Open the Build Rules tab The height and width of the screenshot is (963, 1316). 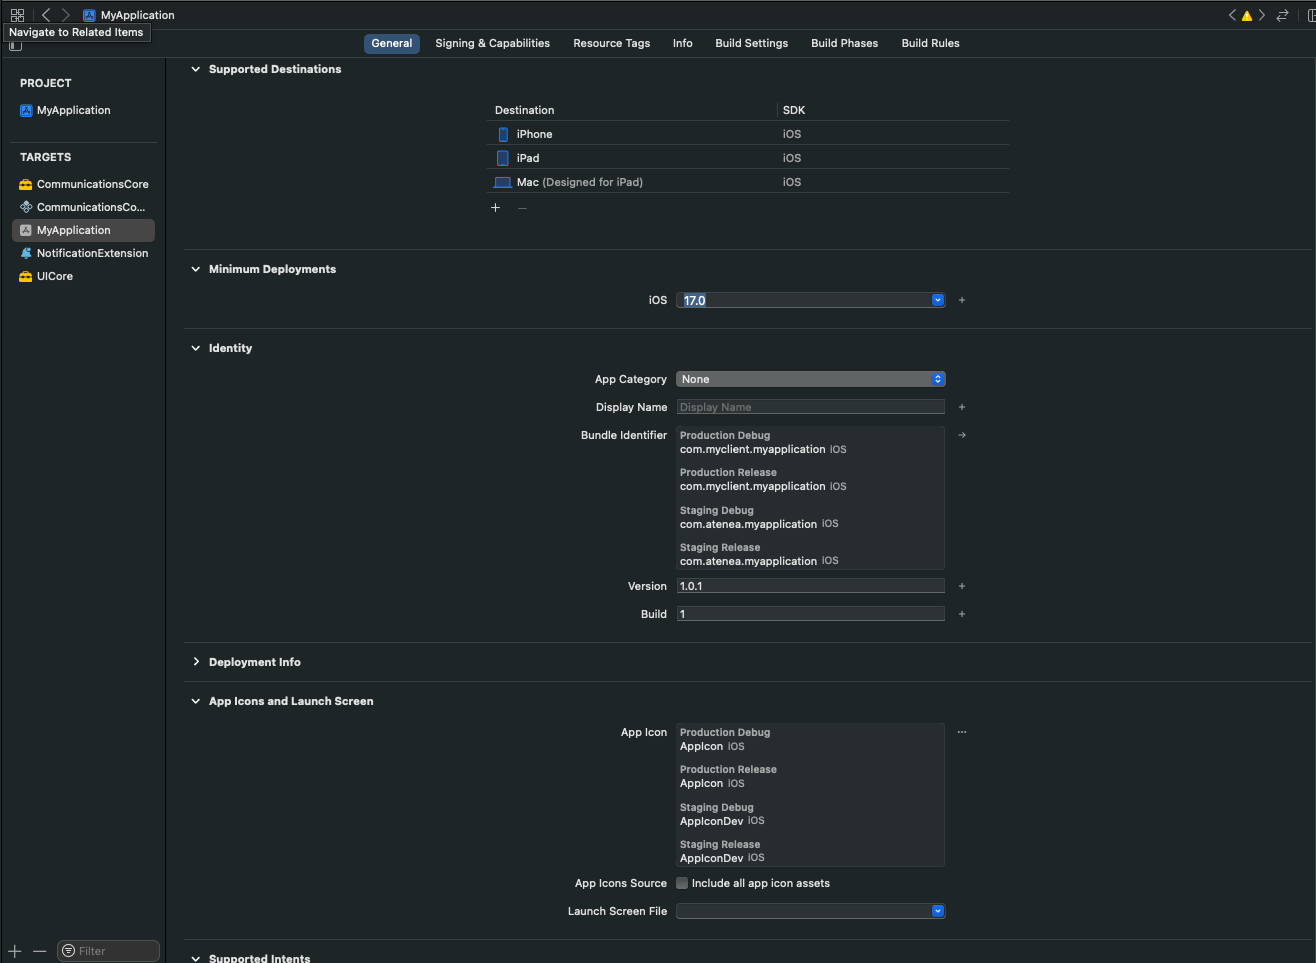931,43
